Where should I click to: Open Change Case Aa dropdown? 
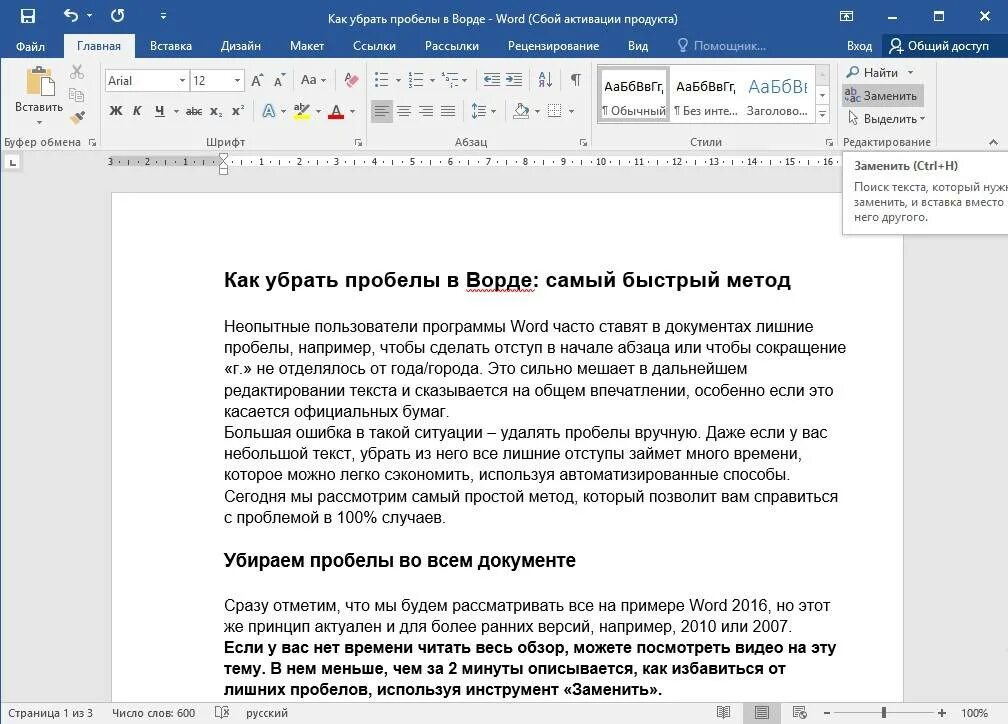(314, 80)
